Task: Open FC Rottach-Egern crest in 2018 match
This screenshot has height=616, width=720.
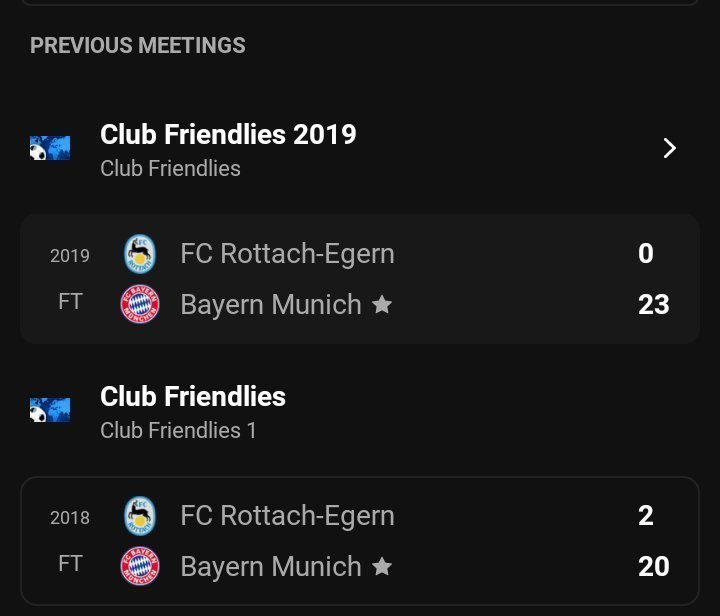Action: point(140,515)
